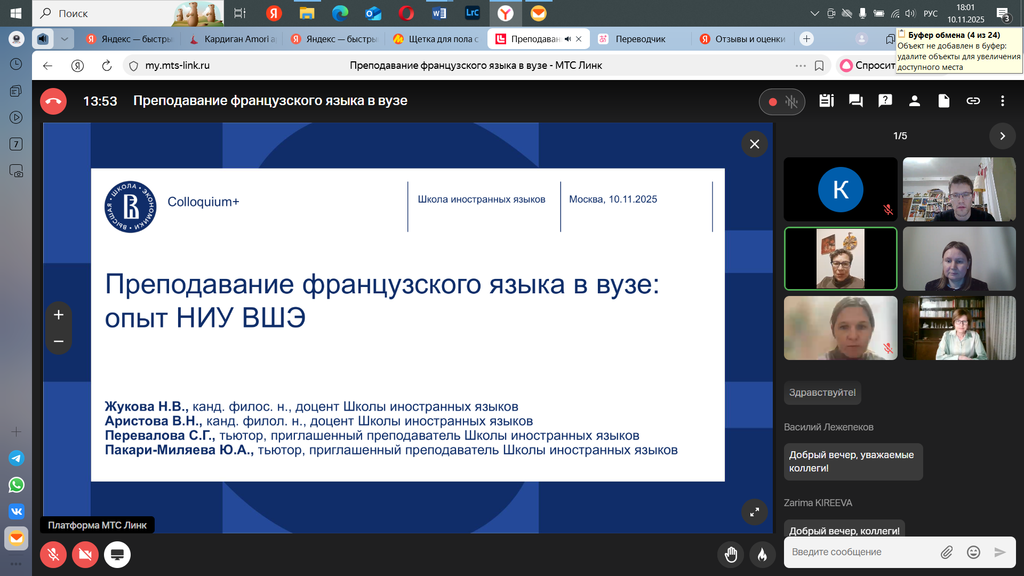Screen dimensions: 1024x576
Task: Go to next page of video participants
Action: pos(1002,136)
